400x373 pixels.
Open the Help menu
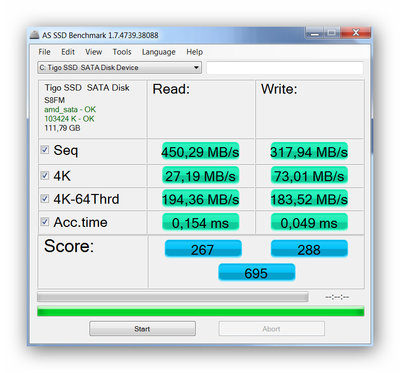194,52
